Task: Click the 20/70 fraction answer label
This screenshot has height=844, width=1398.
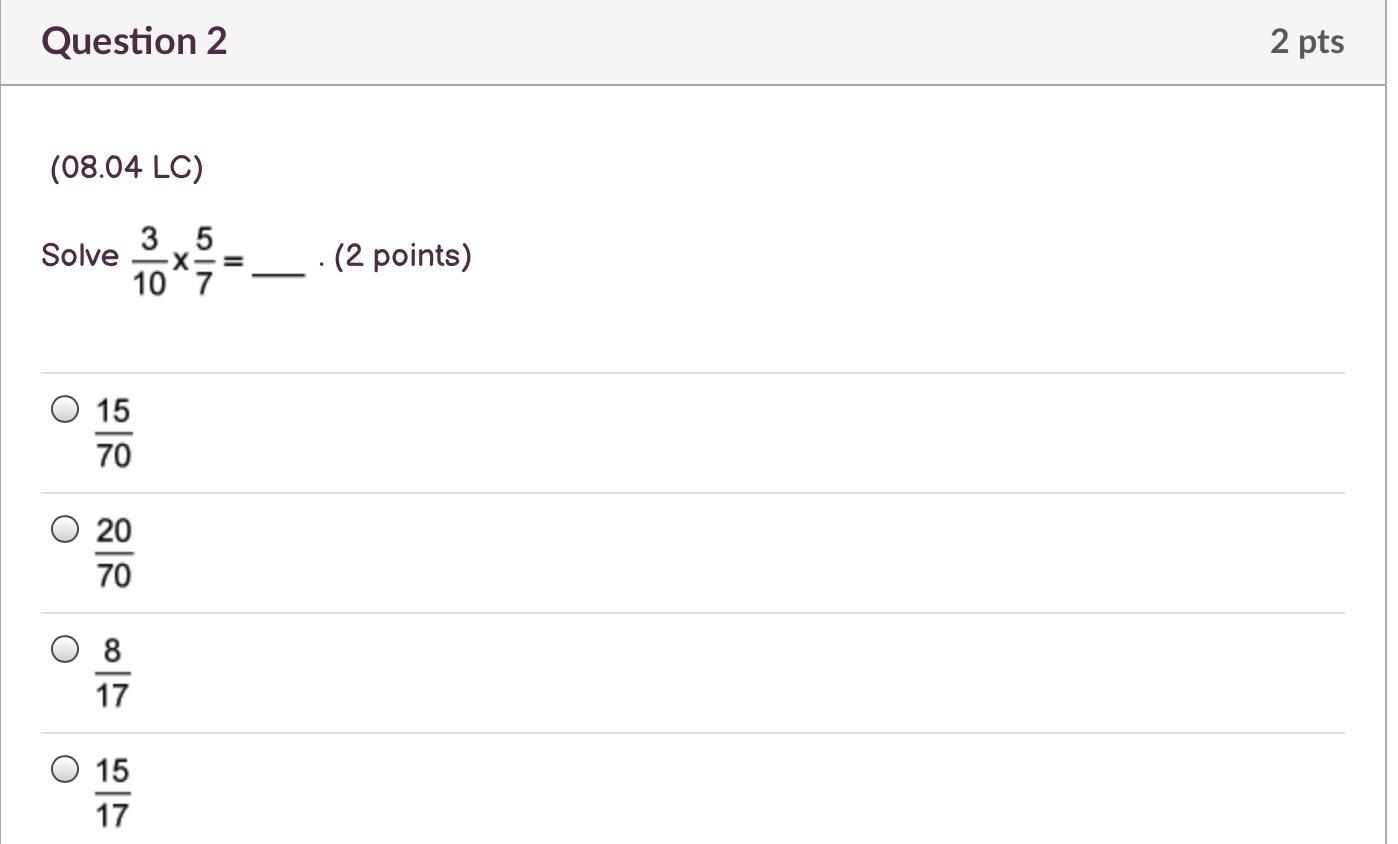Action: tap(114, 553)
